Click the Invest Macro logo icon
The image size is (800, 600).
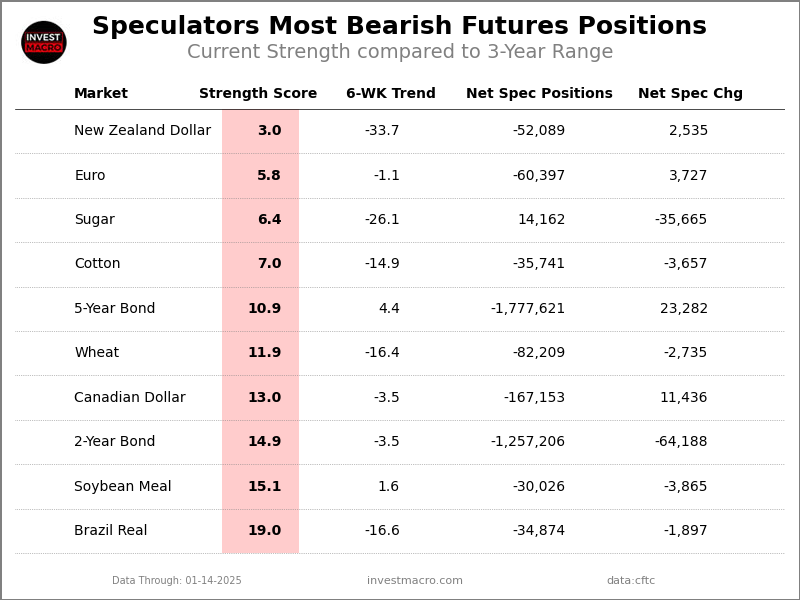pyautogui.click(x=44, y=42)
